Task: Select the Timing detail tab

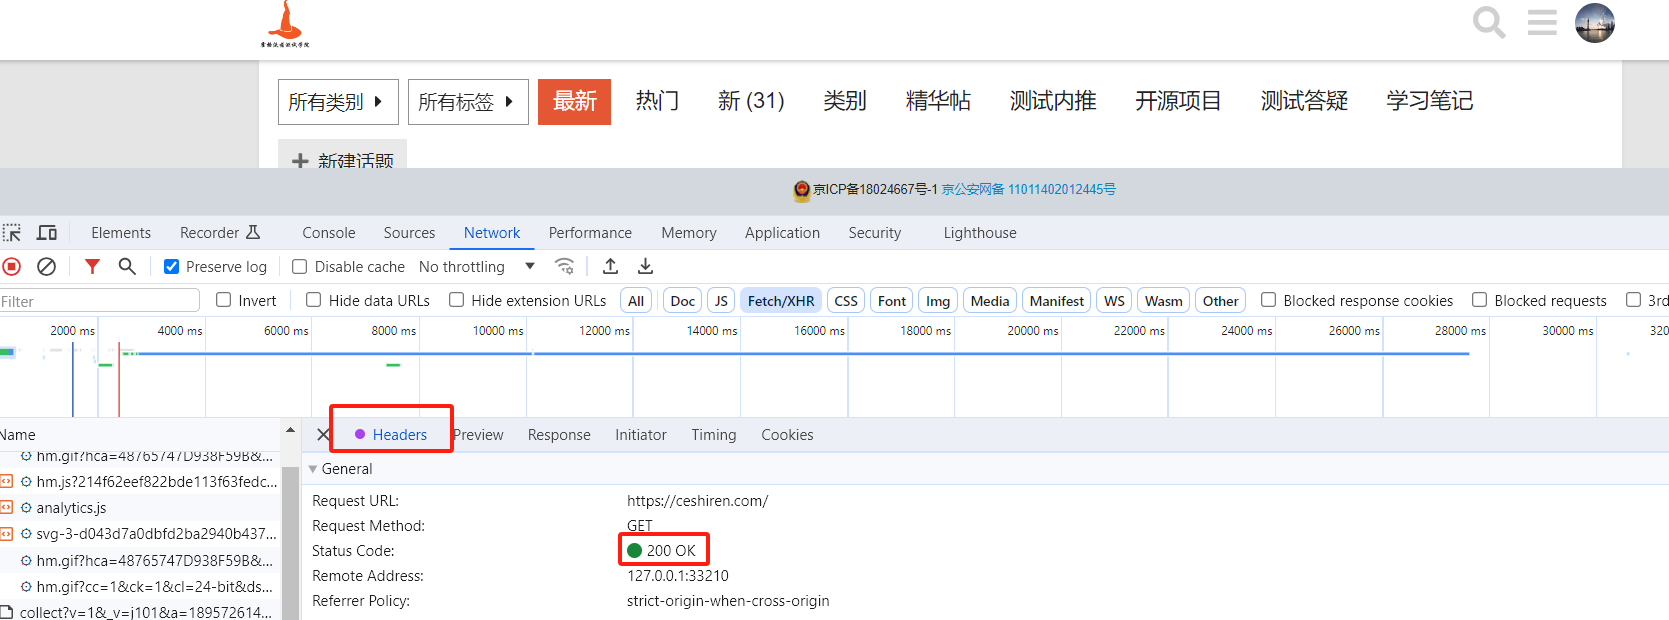Action: 714,435
